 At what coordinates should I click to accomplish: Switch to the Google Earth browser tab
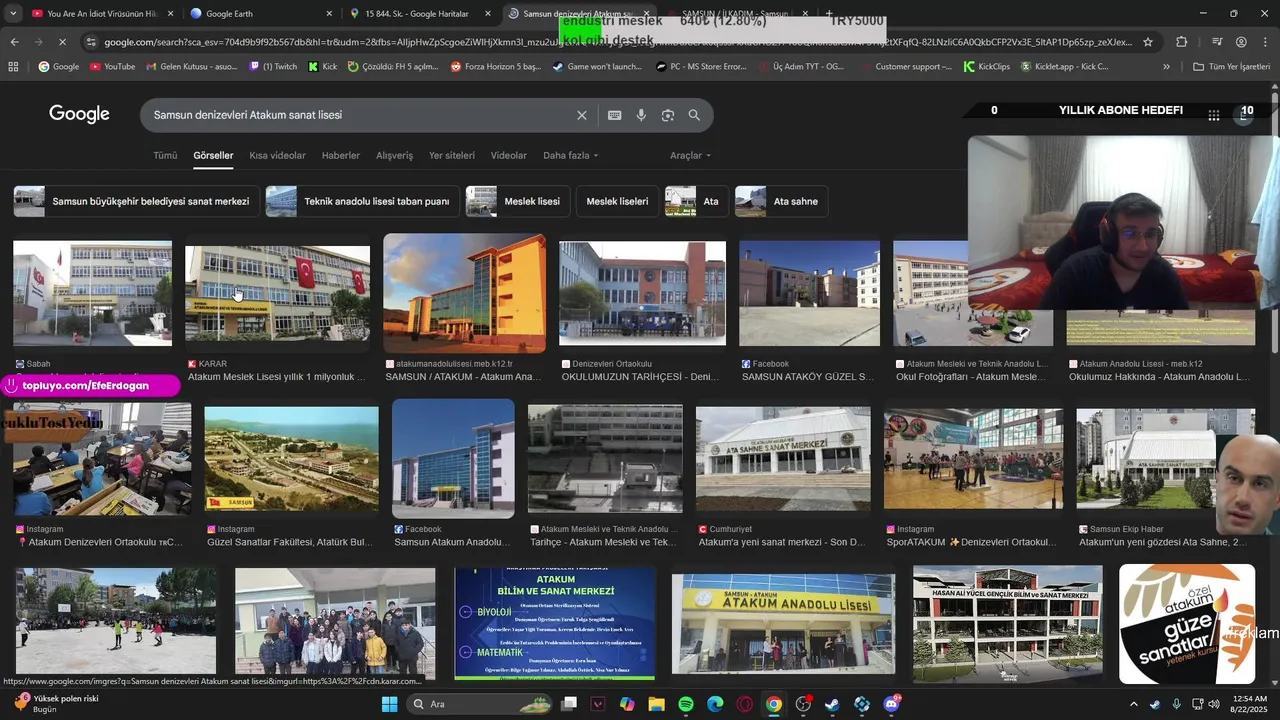[262, 14]
